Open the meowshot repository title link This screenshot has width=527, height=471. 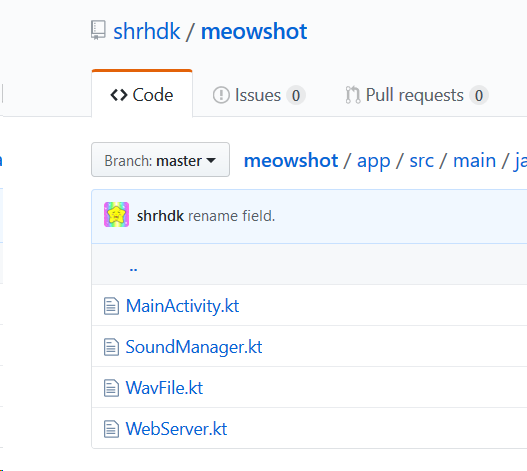click(254, 31)
